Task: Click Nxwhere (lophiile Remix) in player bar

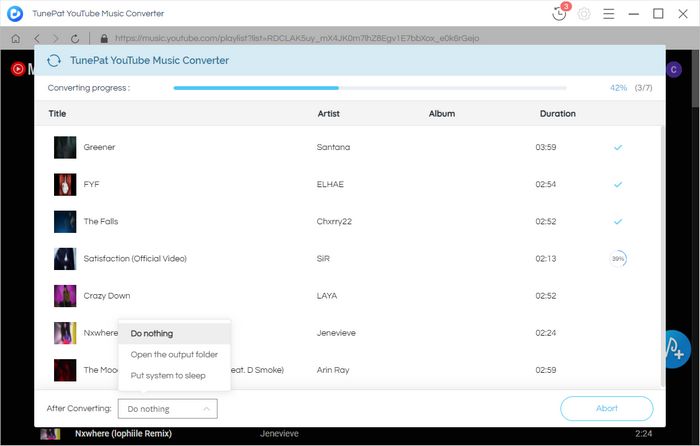Action: click(x=123, y=433)
